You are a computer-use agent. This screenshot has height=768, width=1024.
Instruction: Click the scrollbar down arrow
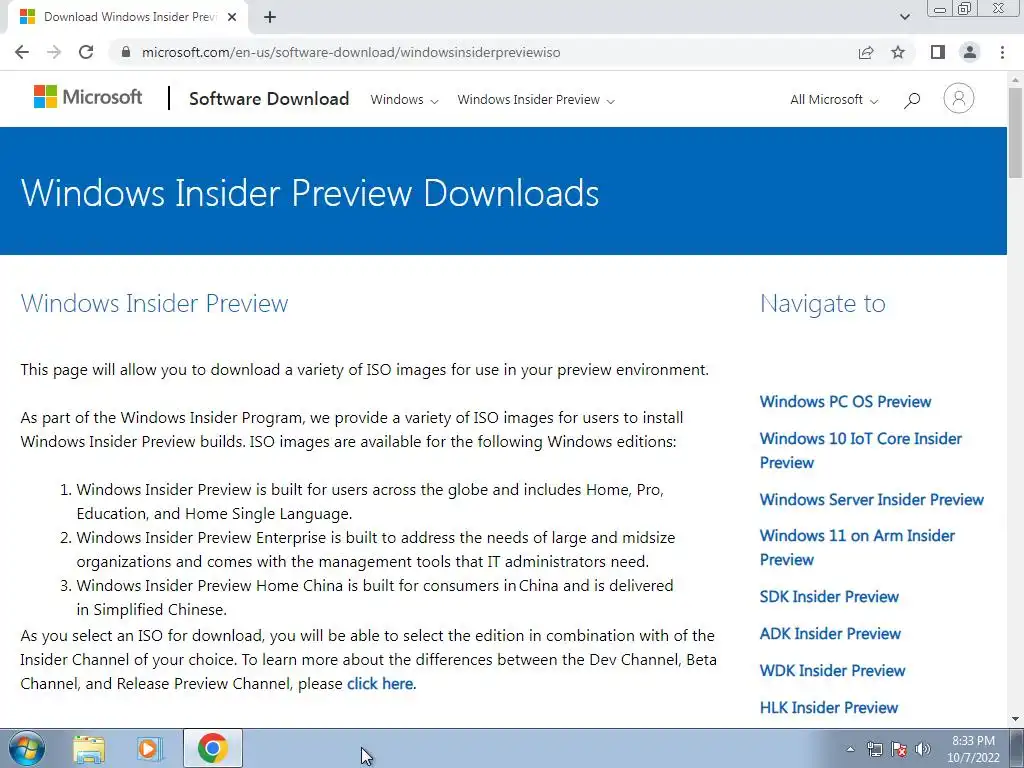pyautogui.click(x=1016, y=719)
